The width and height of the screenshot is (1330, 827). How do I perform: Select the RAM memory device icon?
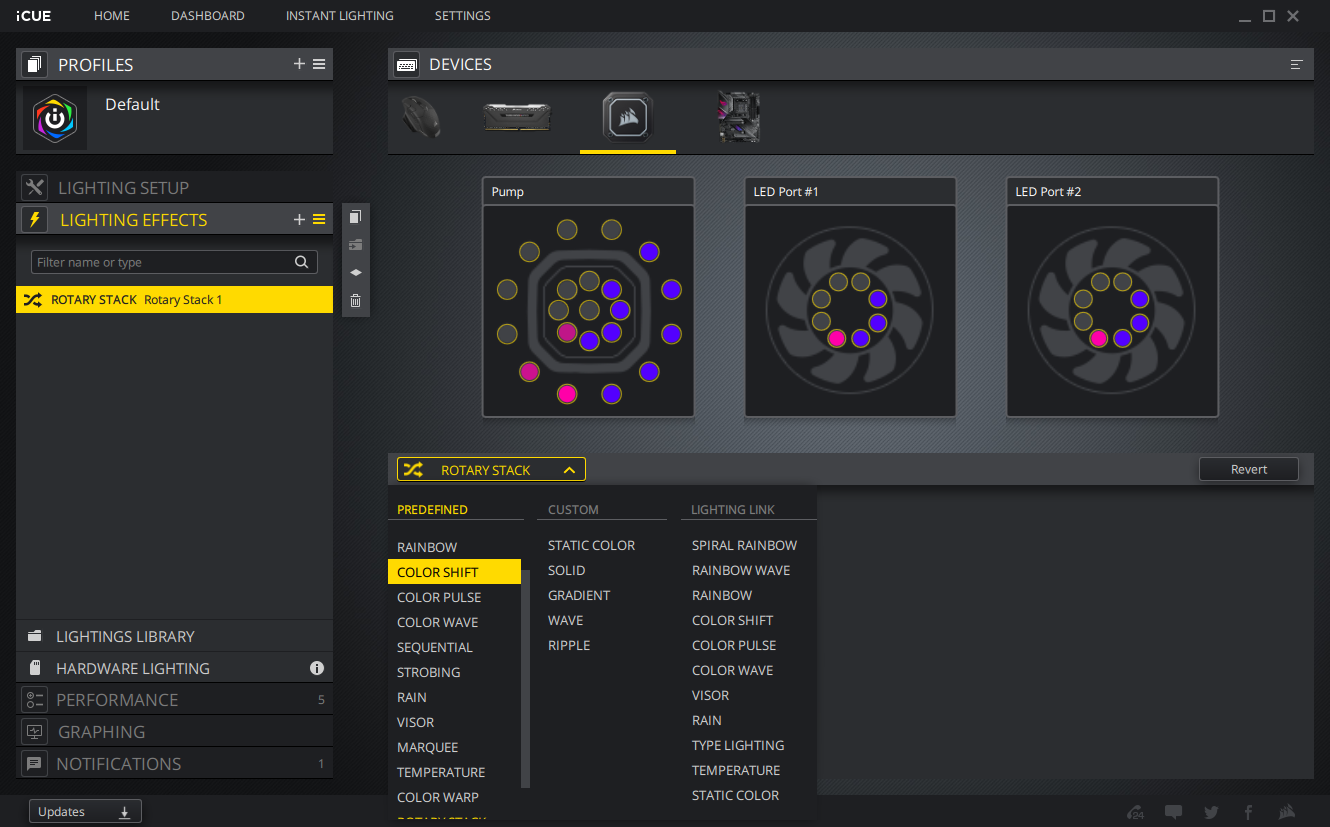point(515,117)
